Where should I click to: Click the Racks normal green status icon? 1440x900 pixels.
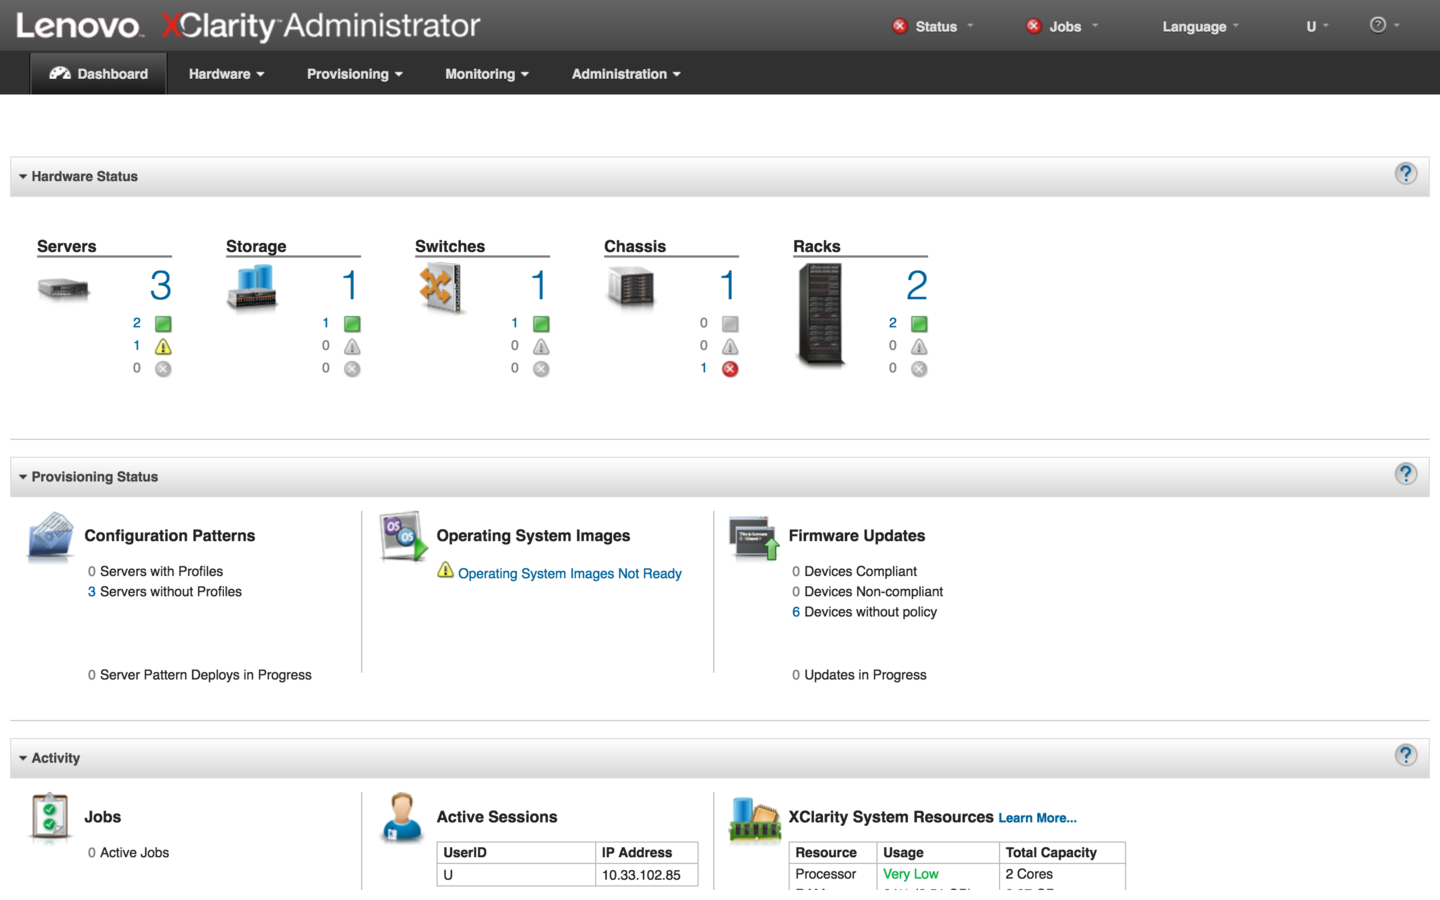point(919,324)
